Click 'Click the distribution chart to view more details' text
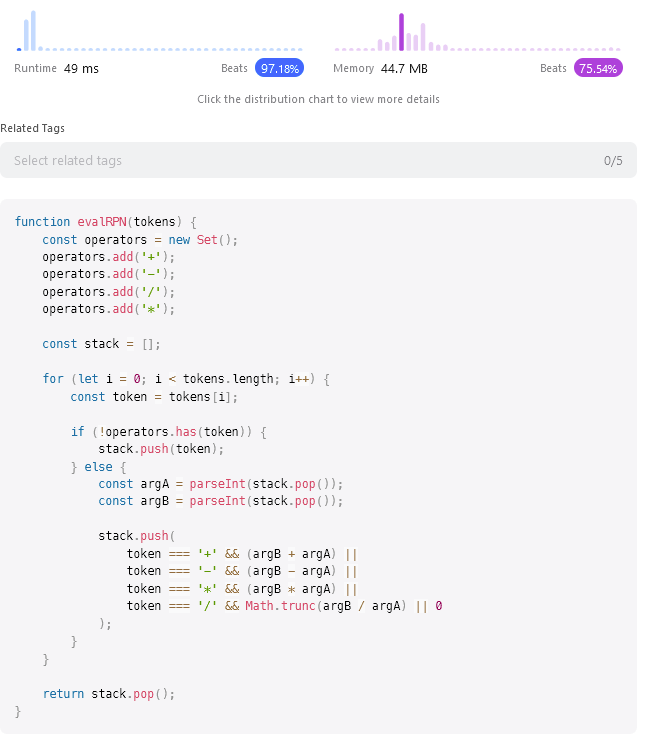Screen dimensions: 647x736 click(318, 99)
